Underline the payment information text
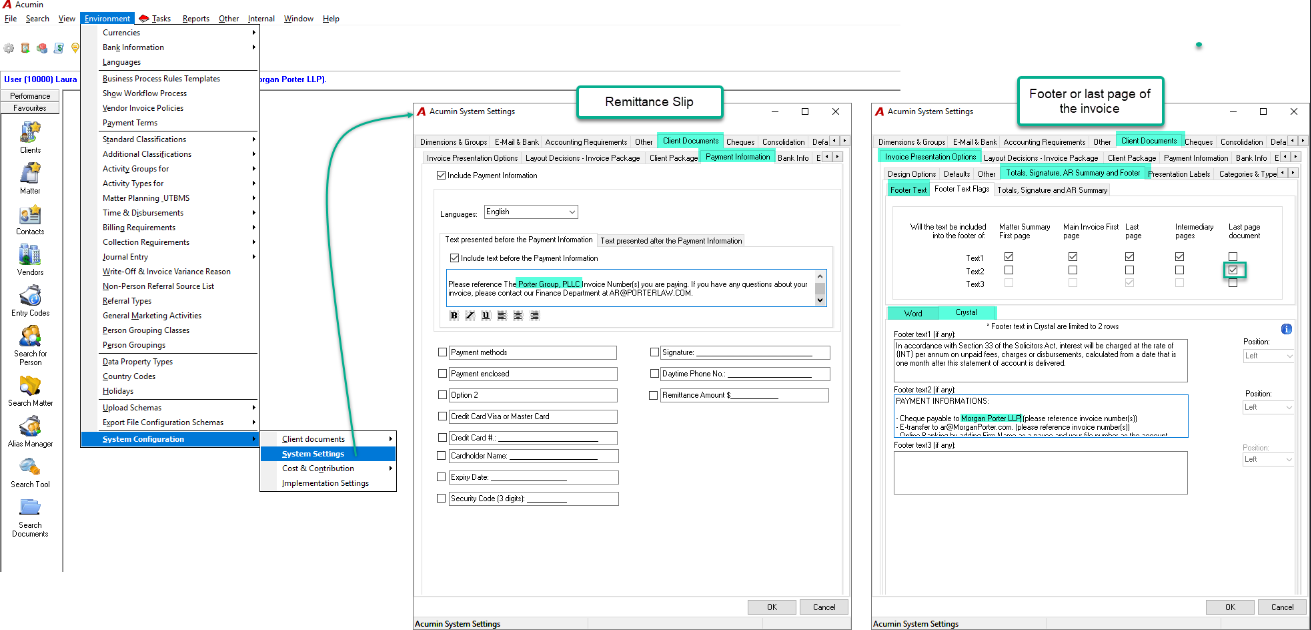1311x630 pixels. 486,315
